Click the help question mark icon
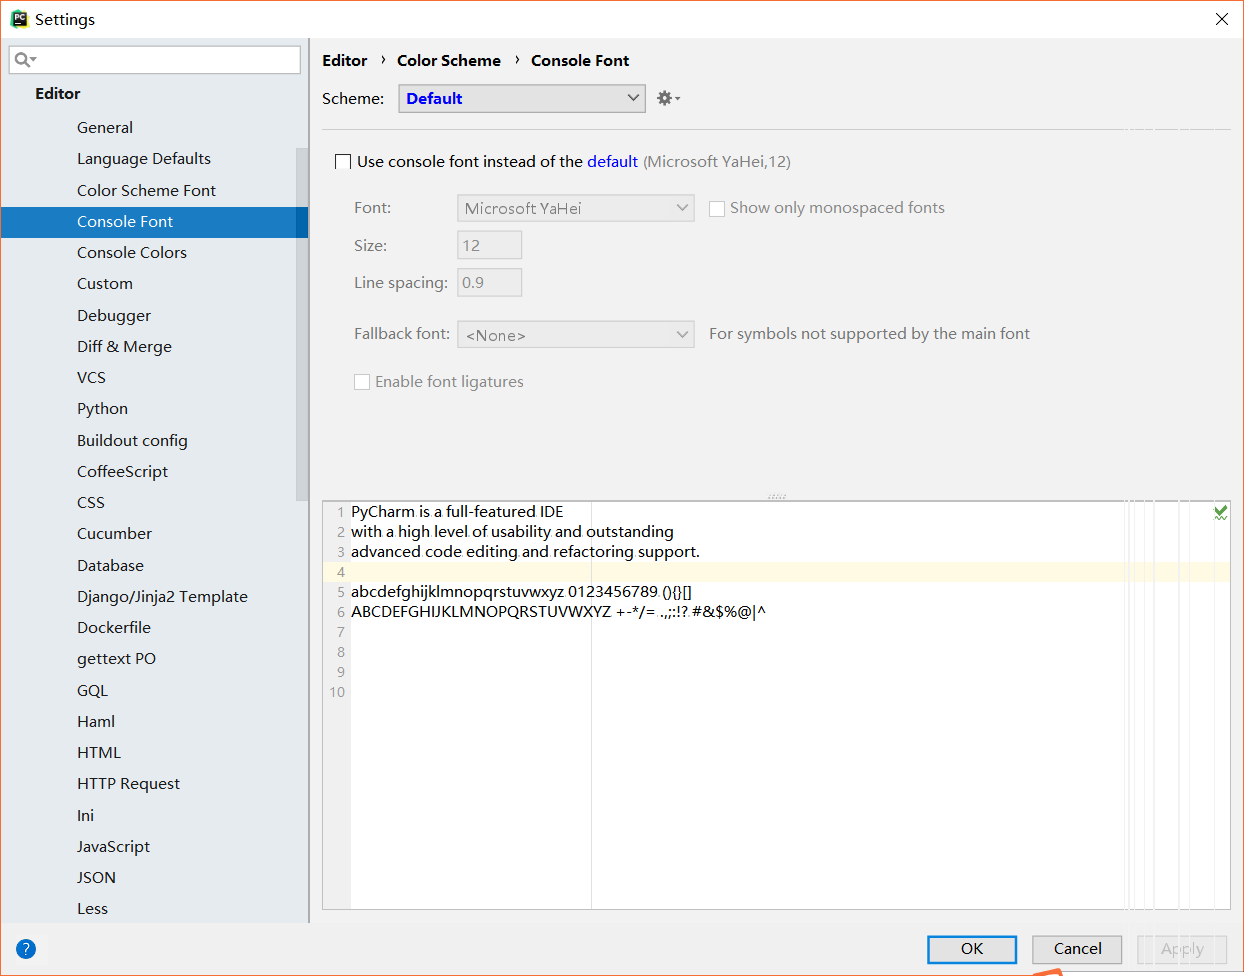Image resolution: width=1244 pixels, height=976 pixels. point(25,948)
